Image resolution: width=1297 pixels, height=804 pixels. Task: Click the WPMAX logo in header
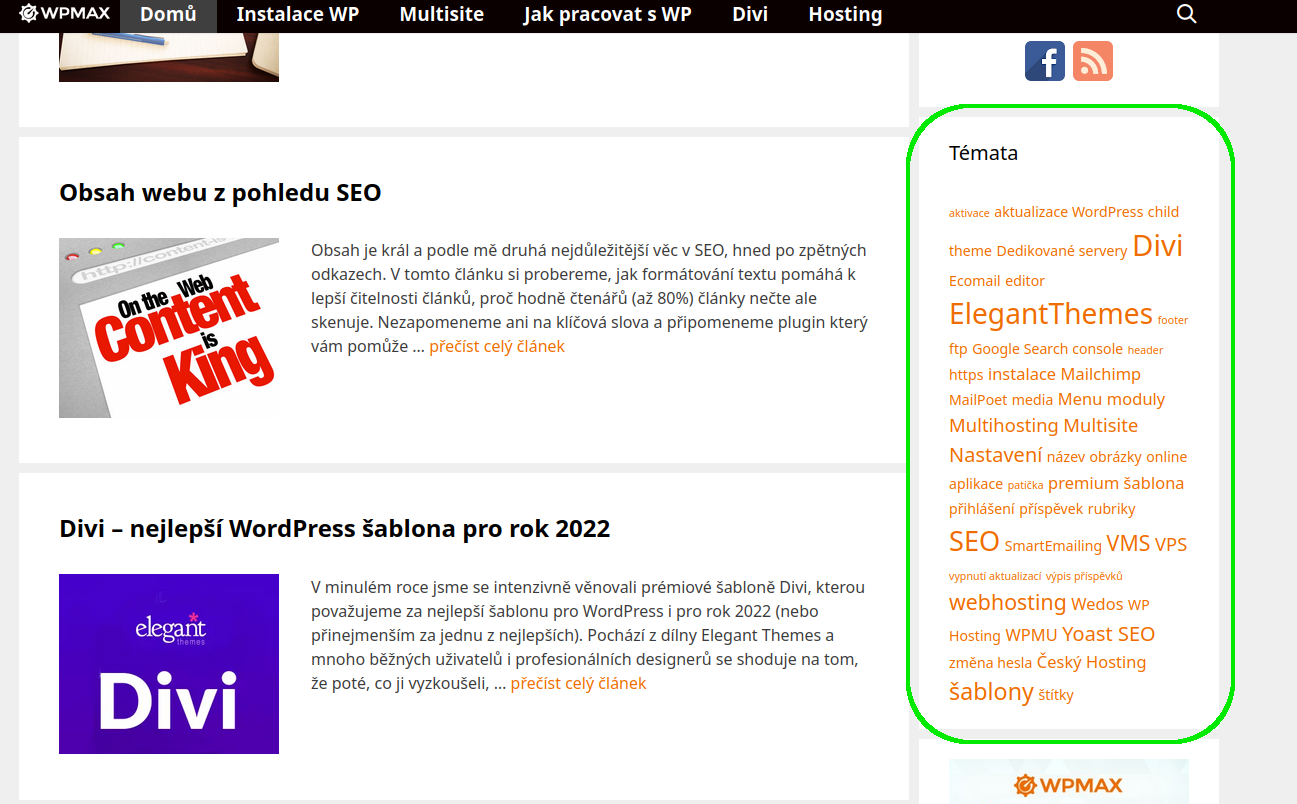click(65, 13)
